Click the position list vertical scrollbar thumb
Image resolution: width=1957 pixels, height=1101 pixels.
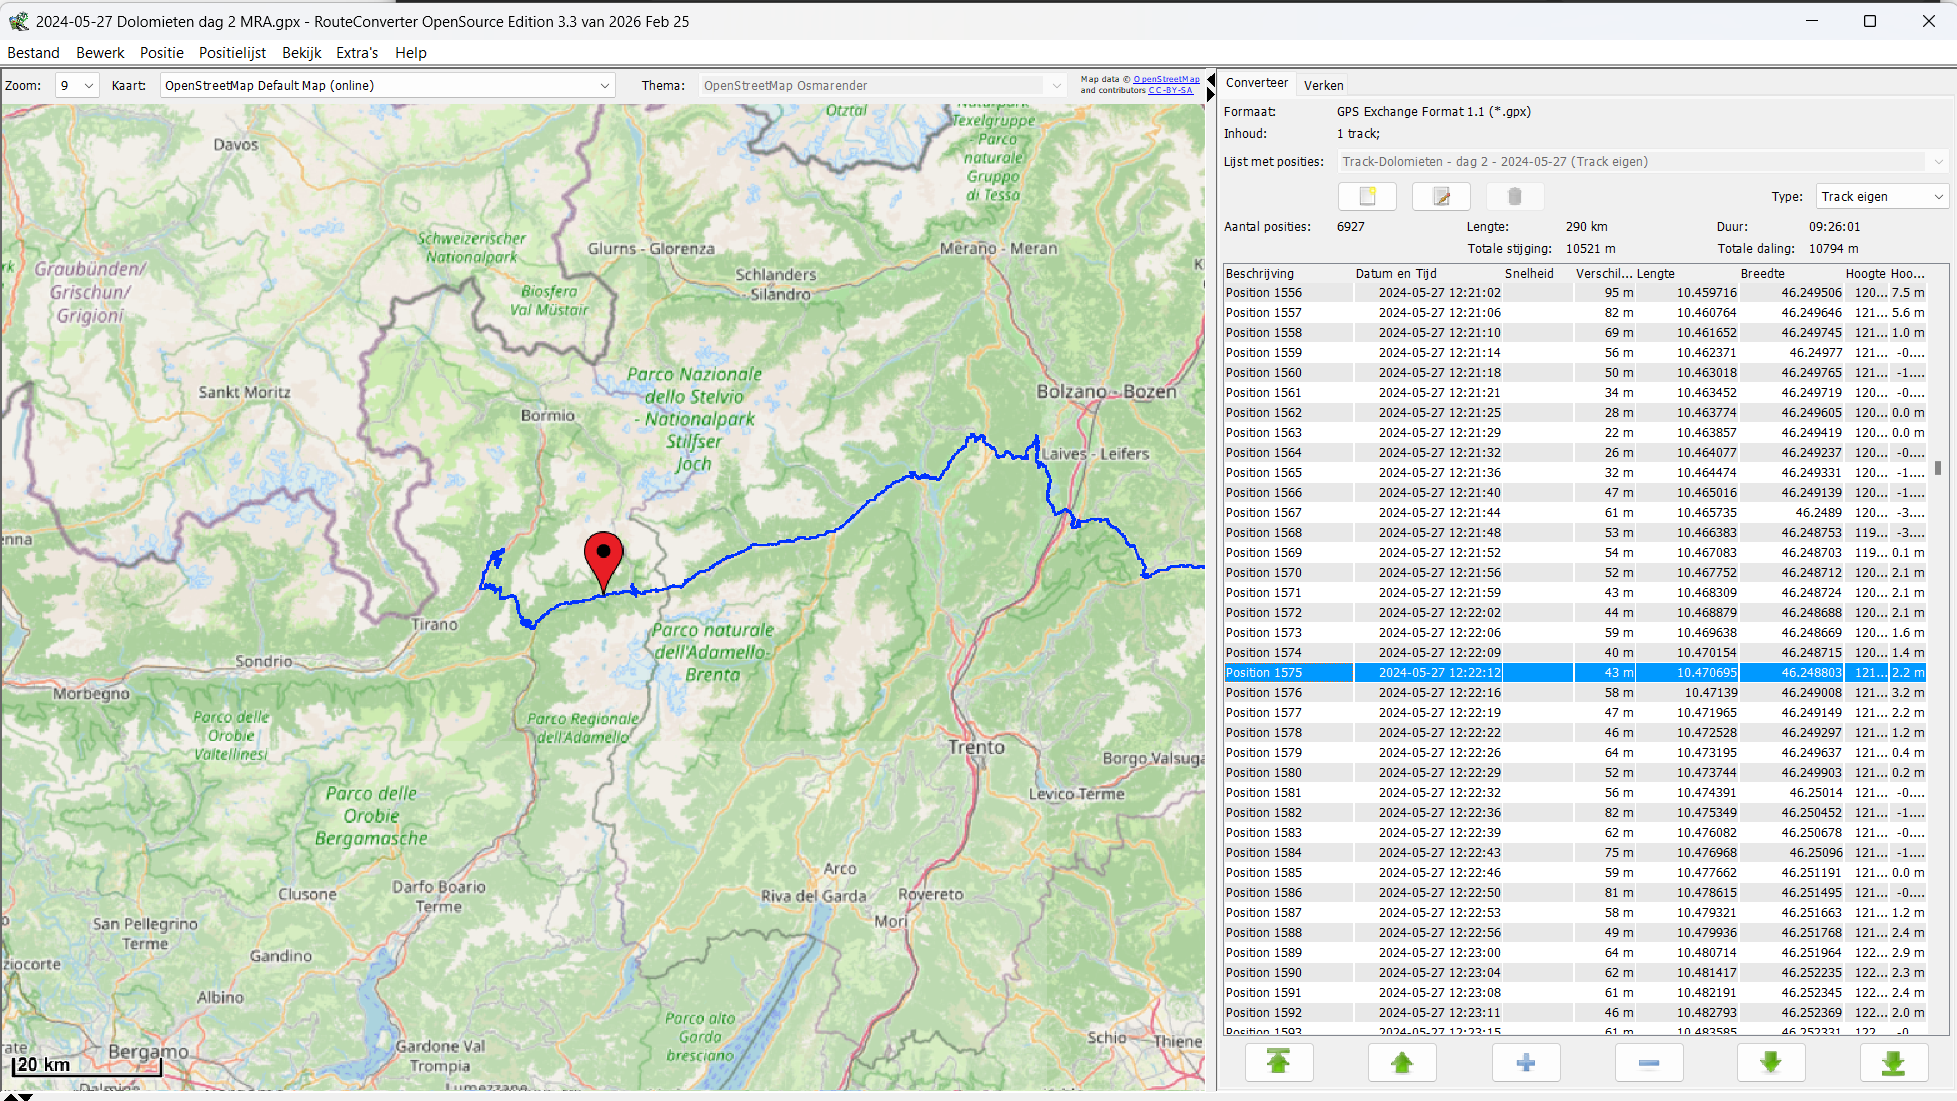[x=1937, y=467]
